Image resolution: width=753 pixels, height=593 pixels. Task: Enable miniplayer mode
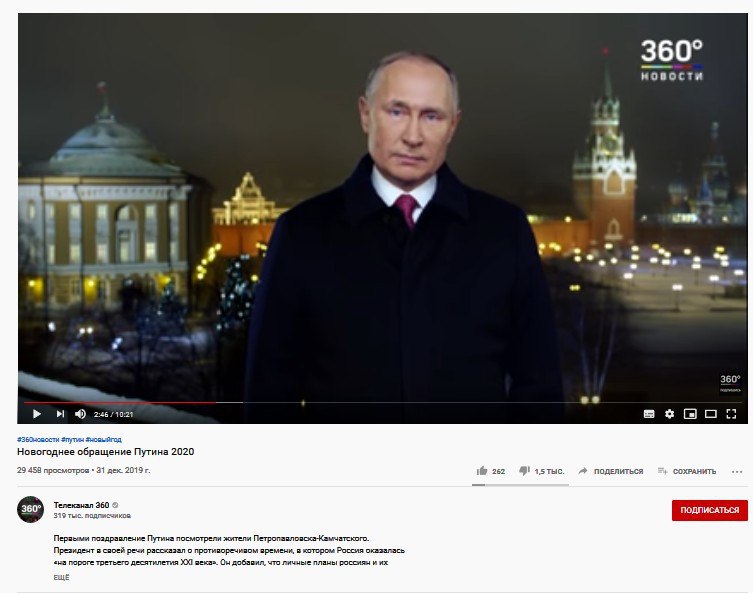point(690,414)
